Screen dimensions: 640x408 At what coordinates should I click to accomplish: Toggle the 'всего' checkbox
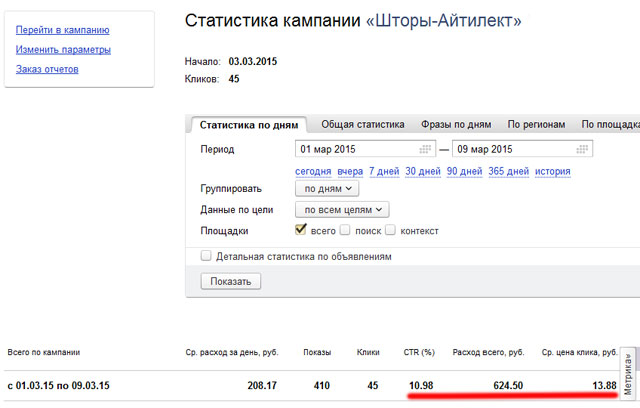point(300,230)
